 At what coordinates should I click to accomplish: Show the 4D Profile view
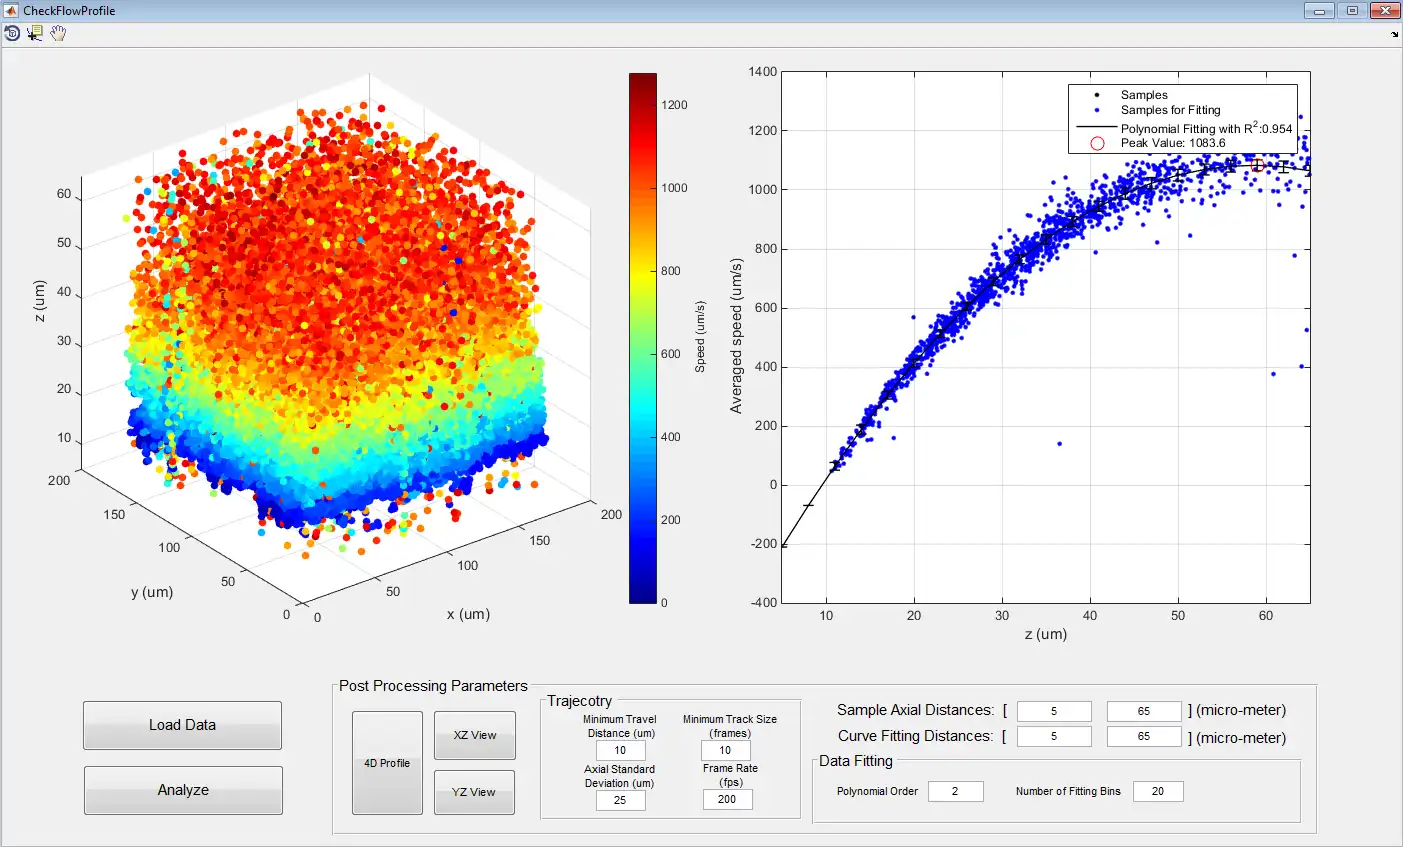(x=387, y=763)
